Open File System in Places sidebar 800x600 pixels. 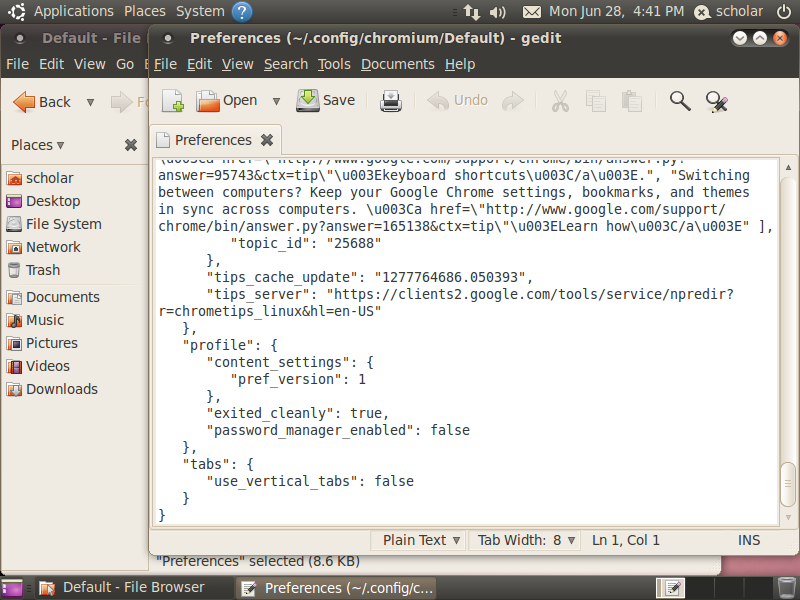click(54, 224)
